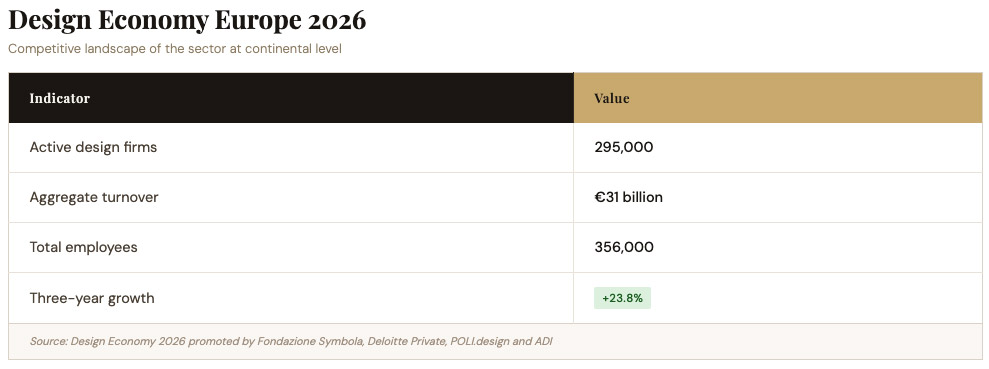Viewport: 989px width, 369px height.
Task: Click the Indicator column header
Action: pyautogui.click(x=60, y=98)
